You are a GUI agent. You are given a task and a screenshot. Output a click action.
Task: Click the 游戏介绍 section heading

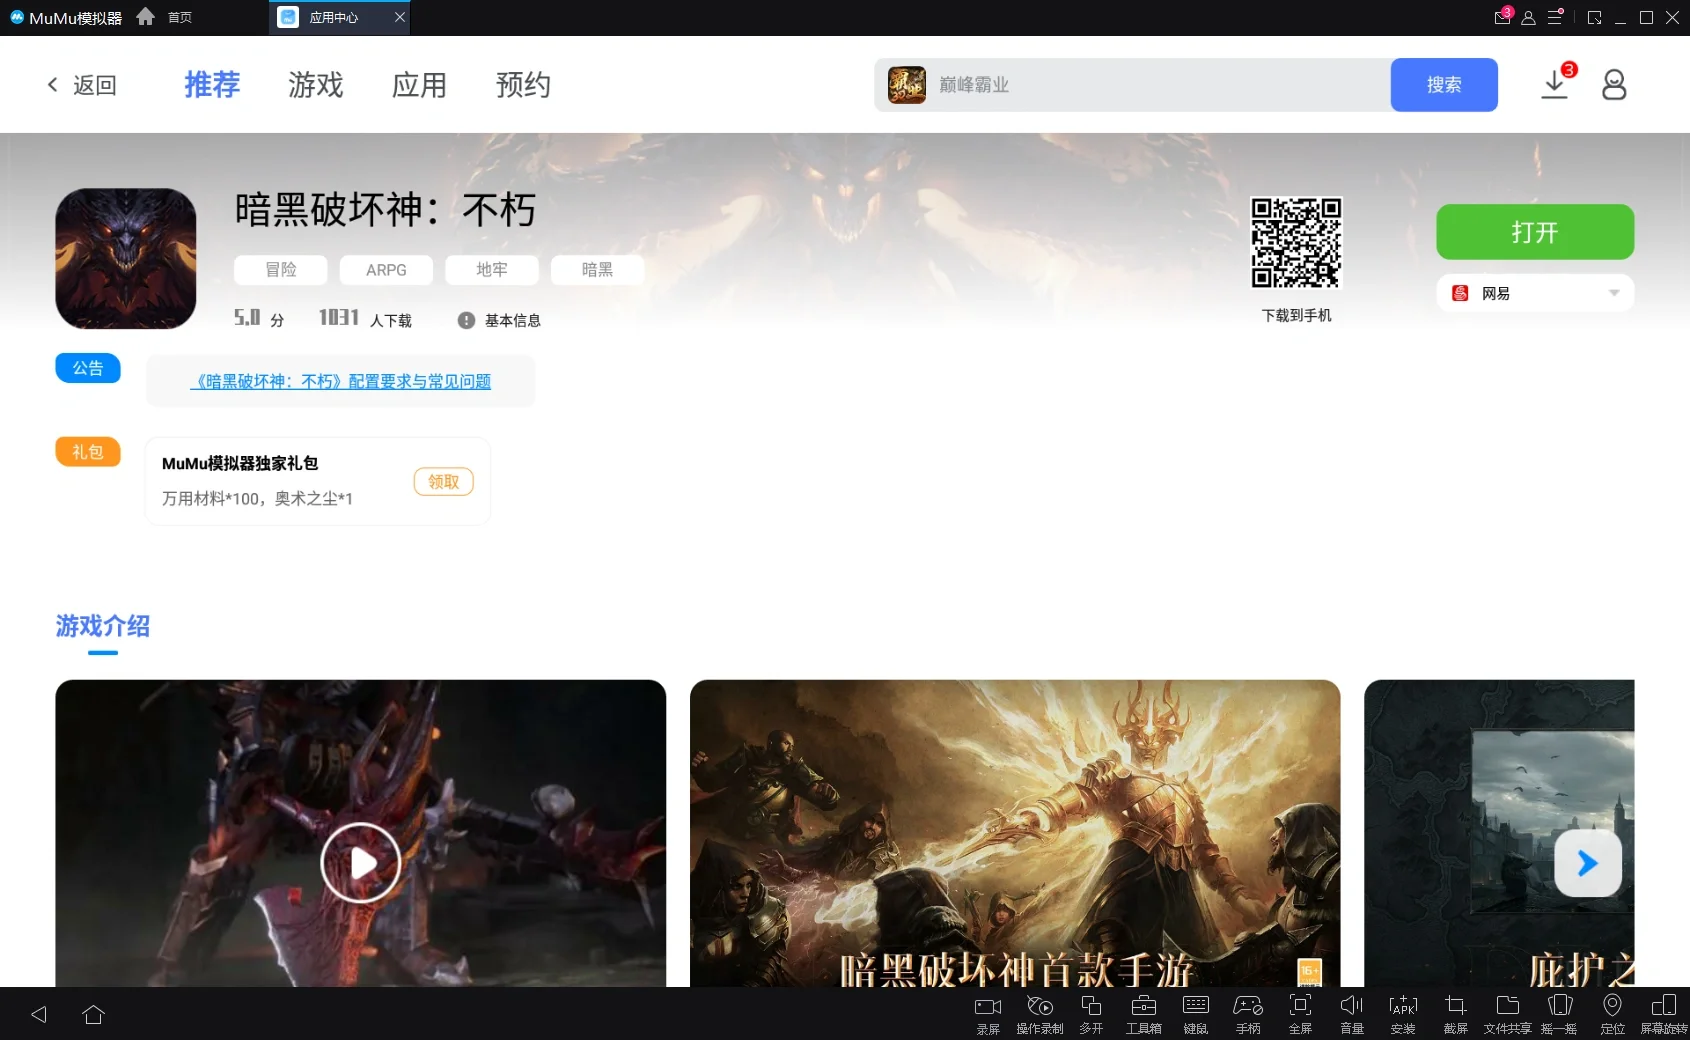[x=103, y=627]
